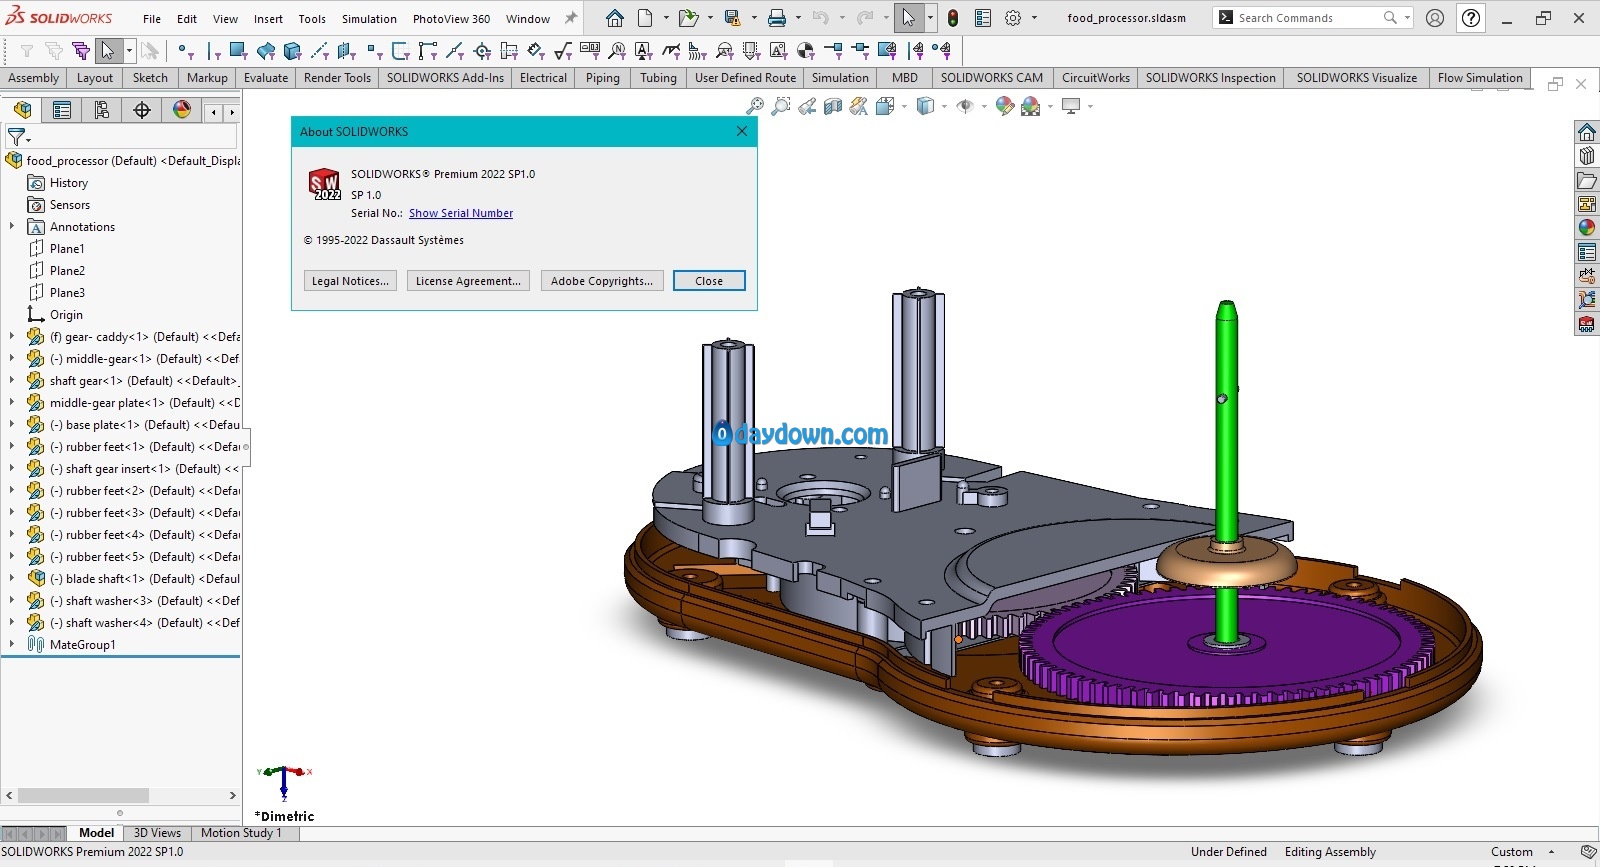The width and height of the screenshot is (1600, 867).
Task: Open the Custom unit system status entry
Action: coord(1522,852)
